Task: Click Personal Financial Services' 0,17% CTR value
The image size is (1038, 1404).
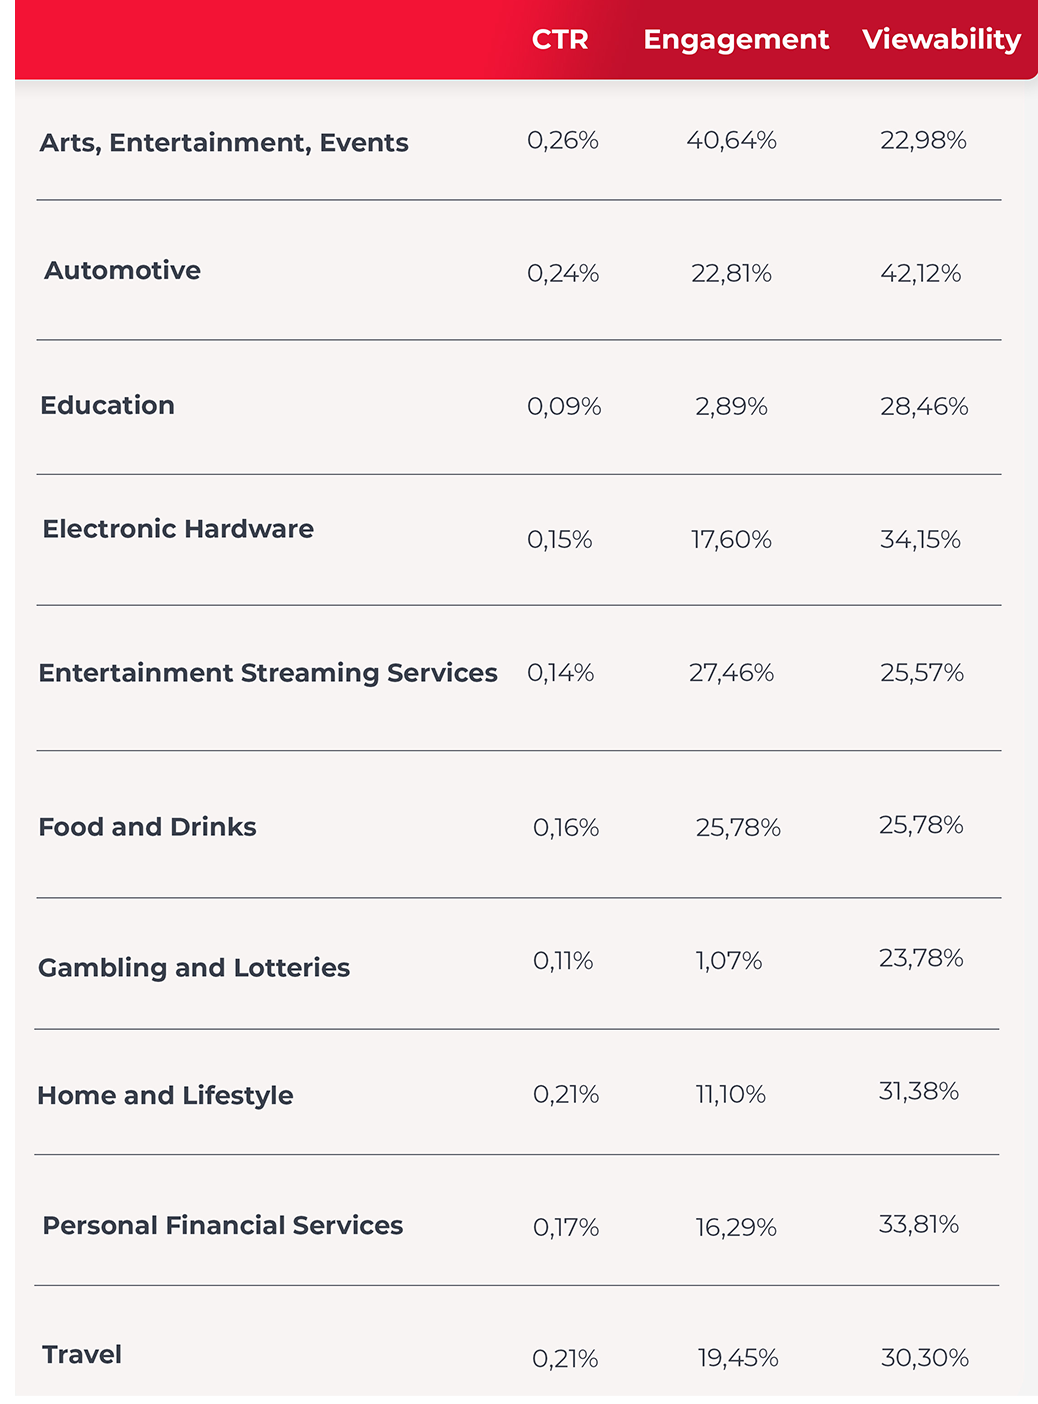Action: (x=566, y=1228)
